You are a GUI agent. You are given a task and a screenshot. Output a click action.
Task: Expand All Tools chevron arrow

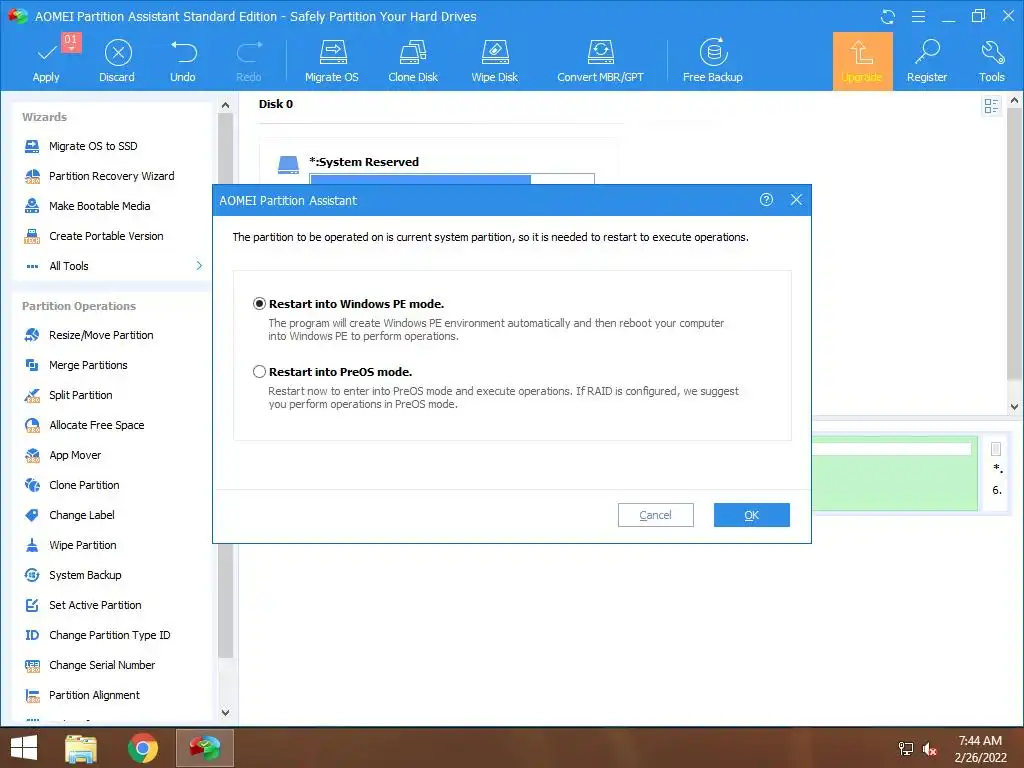tap(199, 265)
